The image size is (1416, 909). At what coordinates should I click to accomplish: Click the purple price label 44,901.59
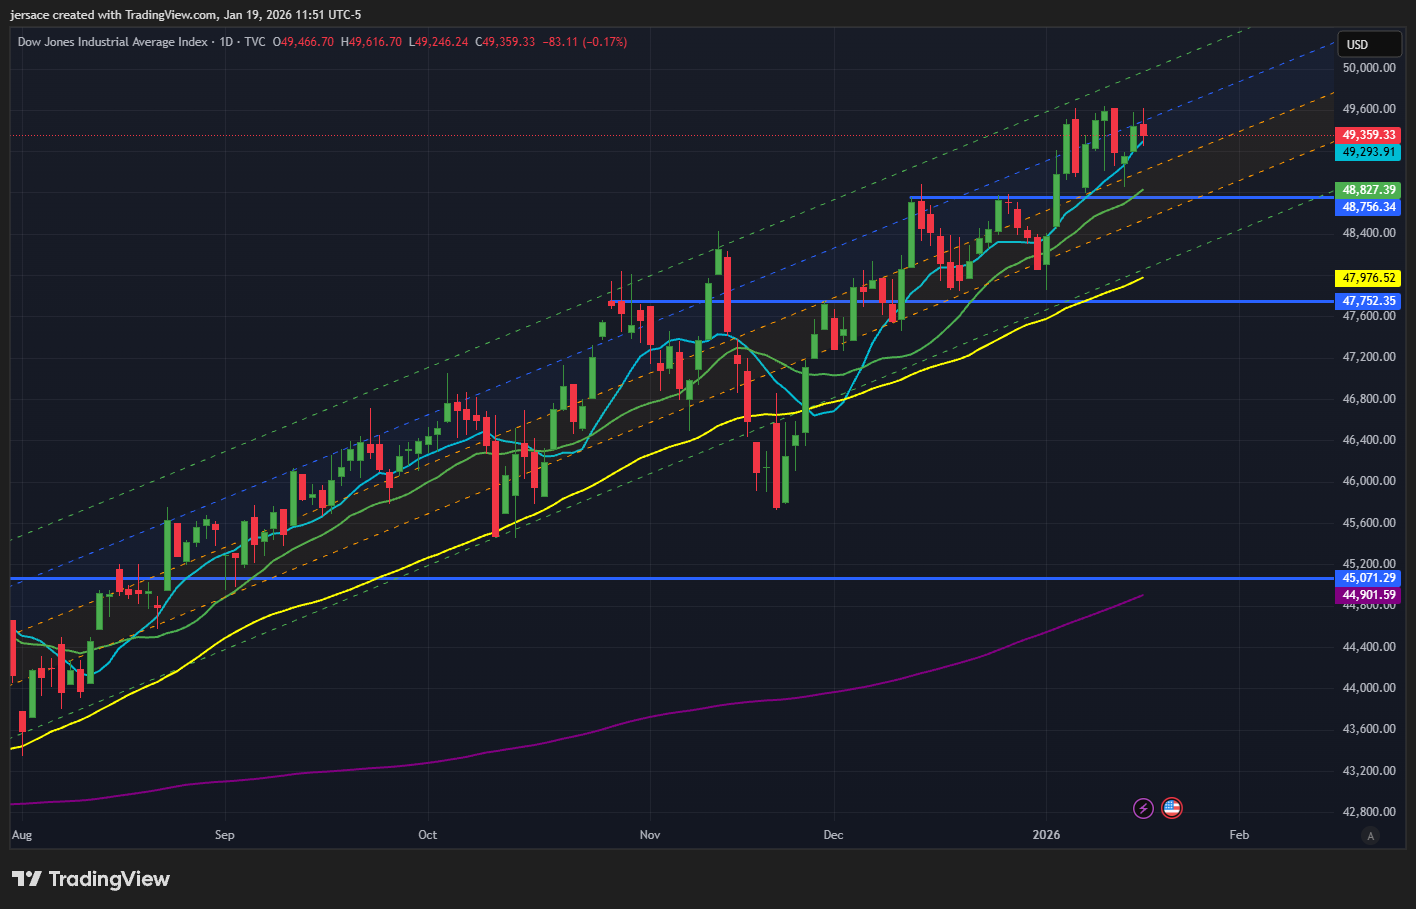point(1368,595)
